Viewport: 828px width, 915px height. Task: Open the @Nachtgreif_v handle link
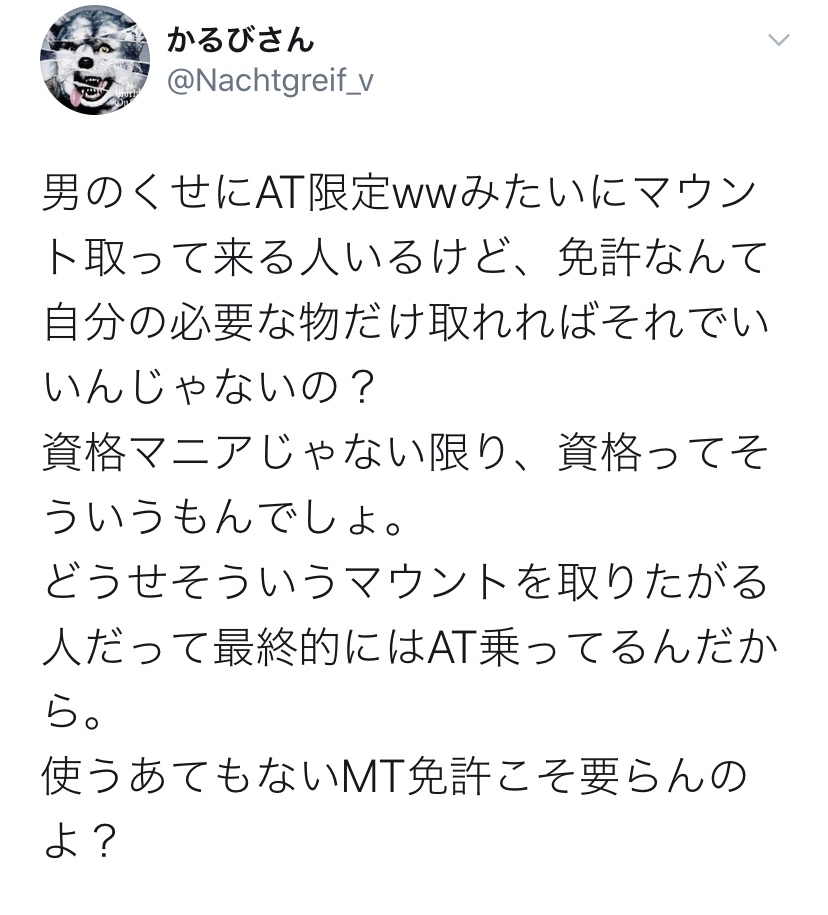click(x=270, y=81)
